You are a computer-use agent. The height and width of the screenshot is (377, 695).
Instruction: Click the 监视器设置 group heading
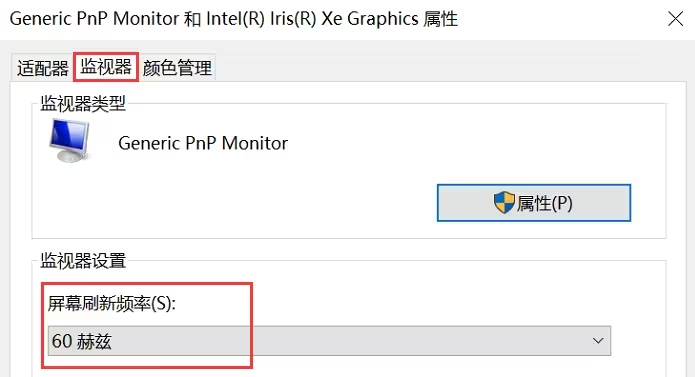coord(83,260)
